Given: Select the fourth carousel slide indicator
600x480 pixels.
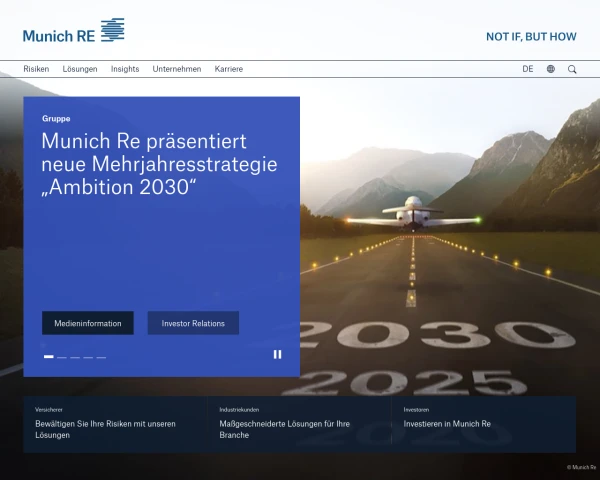Looking at the screenshot, I should [87, 357].
